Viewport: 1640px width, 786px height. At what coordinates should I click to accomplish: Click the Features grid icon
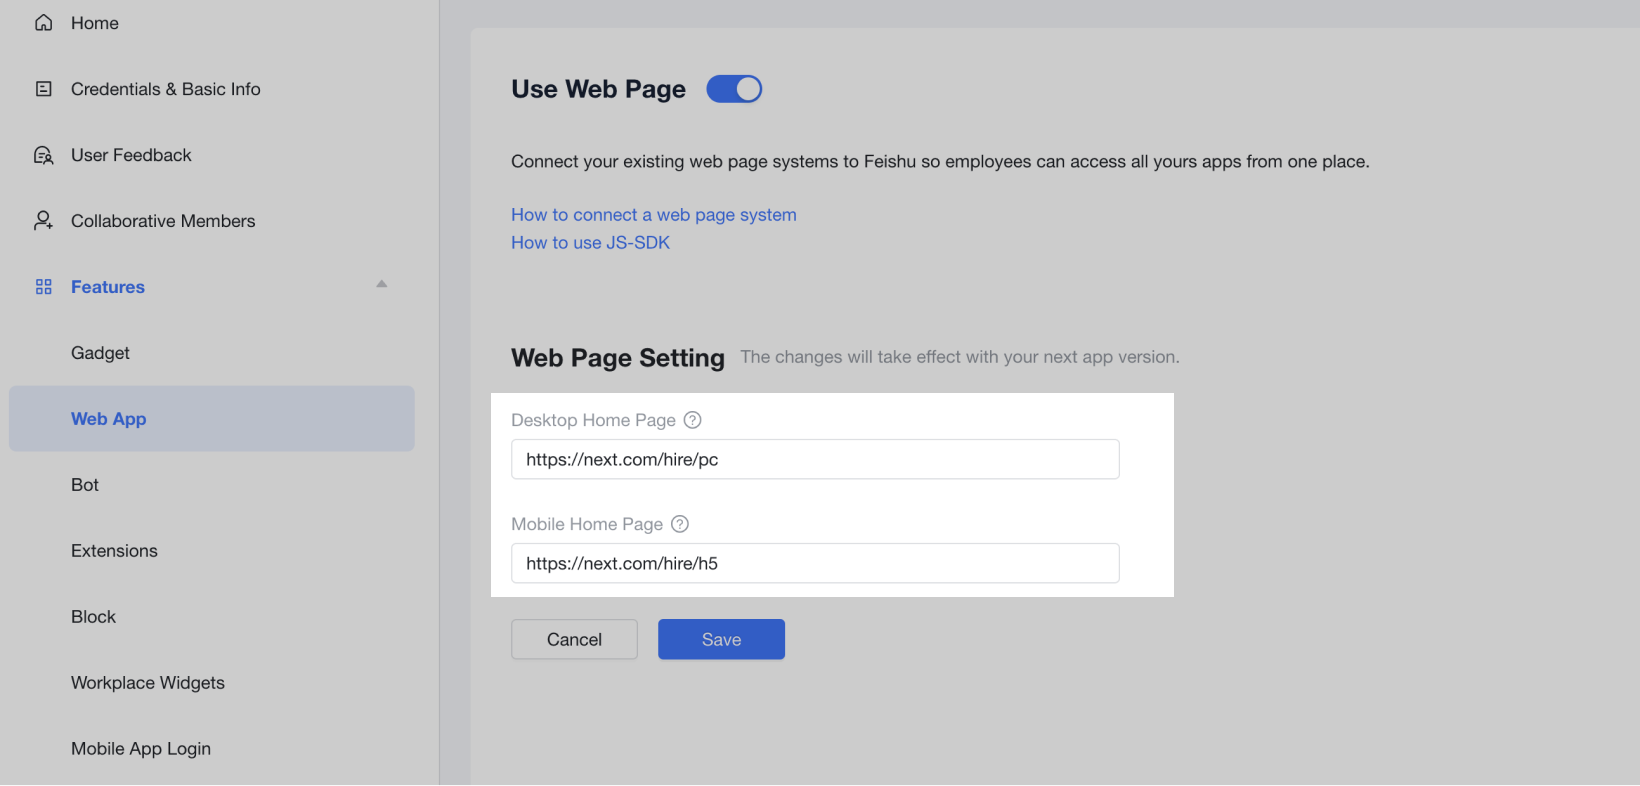point(44,287)
